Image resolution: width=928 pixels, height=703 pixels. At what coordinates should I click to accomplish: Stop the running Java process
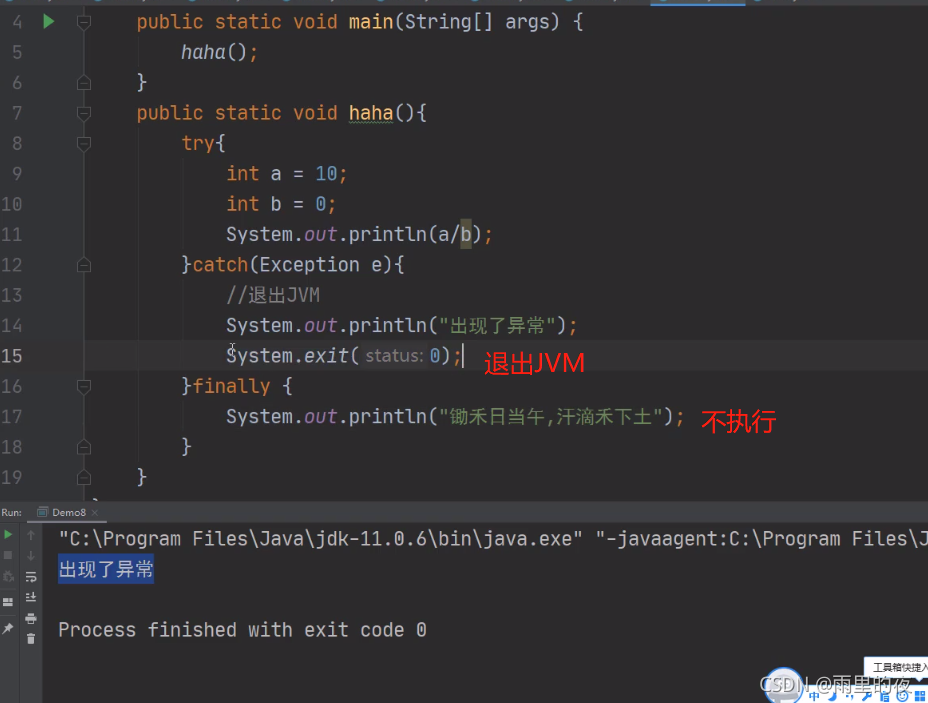tap(8, 554)
